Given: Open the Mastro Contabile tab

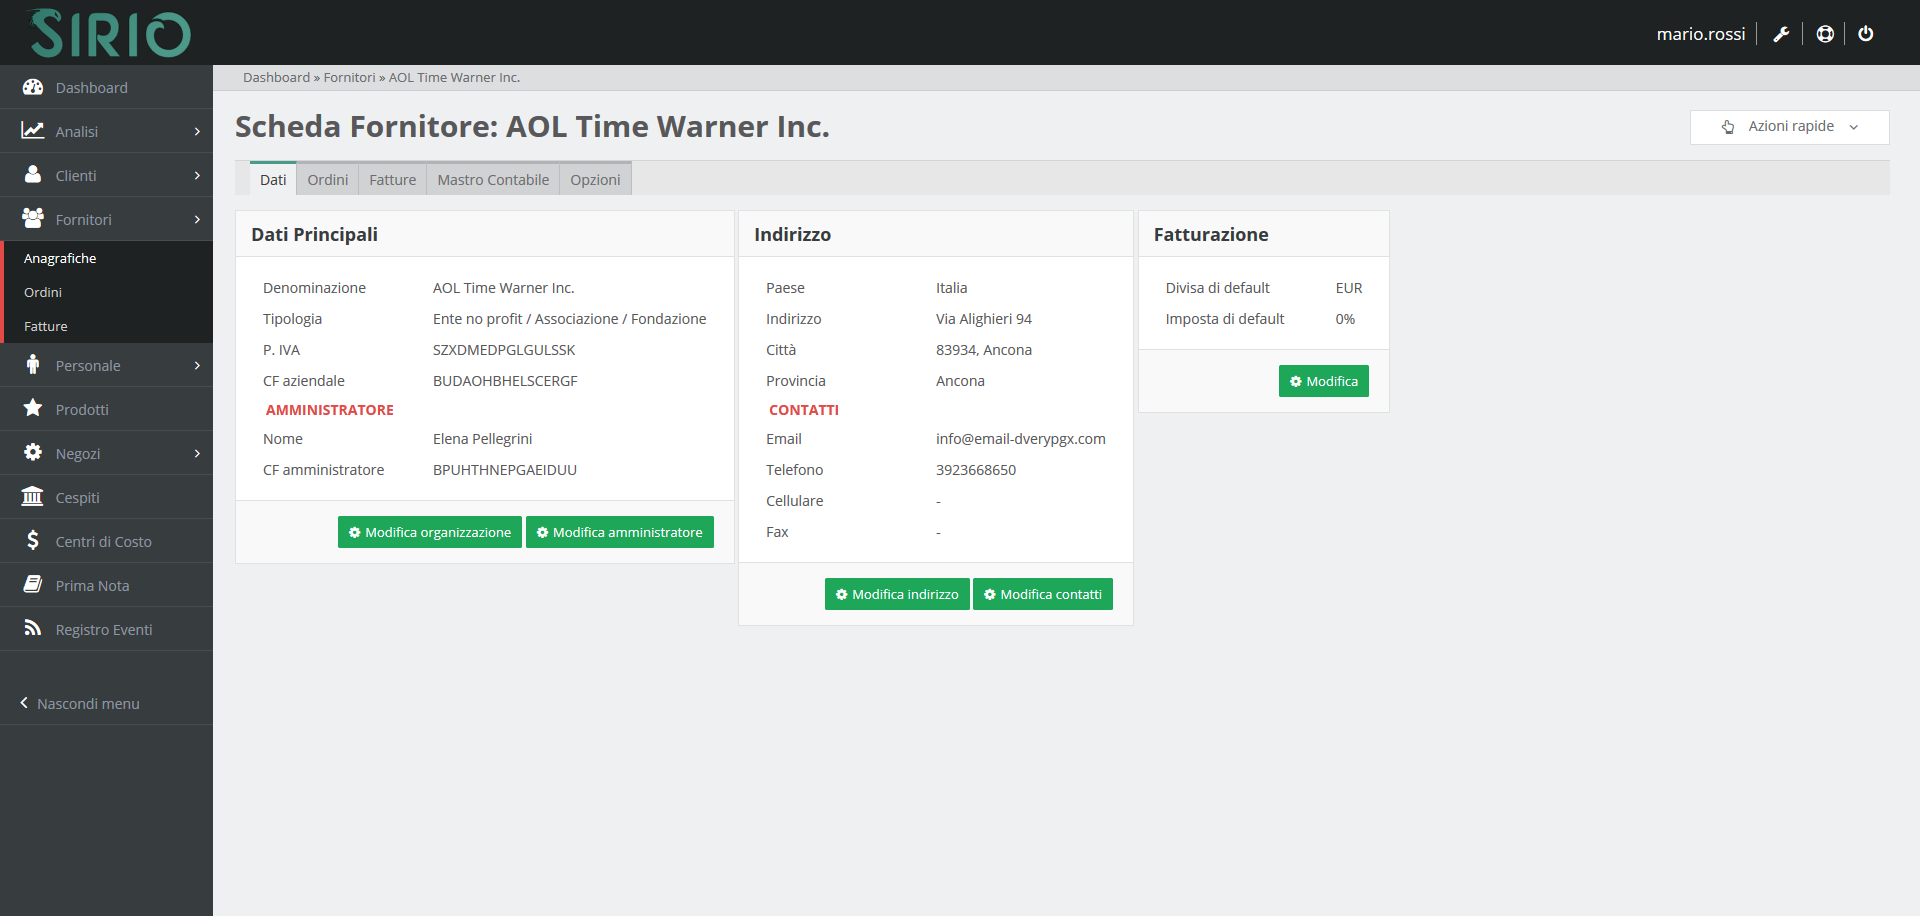Looking at the screenshot, I should coord(493,179).
